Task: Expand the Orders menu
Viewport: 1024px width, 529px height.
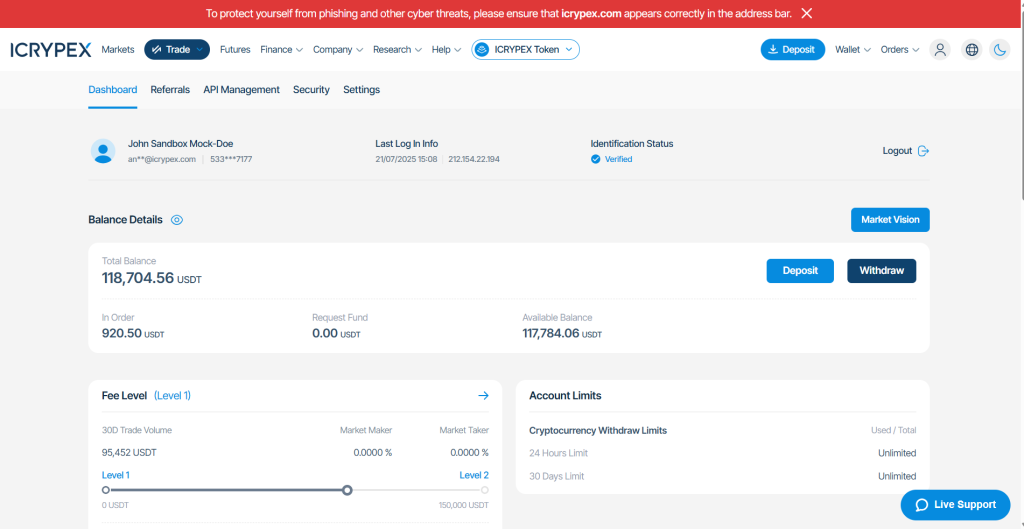Action: (900, 50)
